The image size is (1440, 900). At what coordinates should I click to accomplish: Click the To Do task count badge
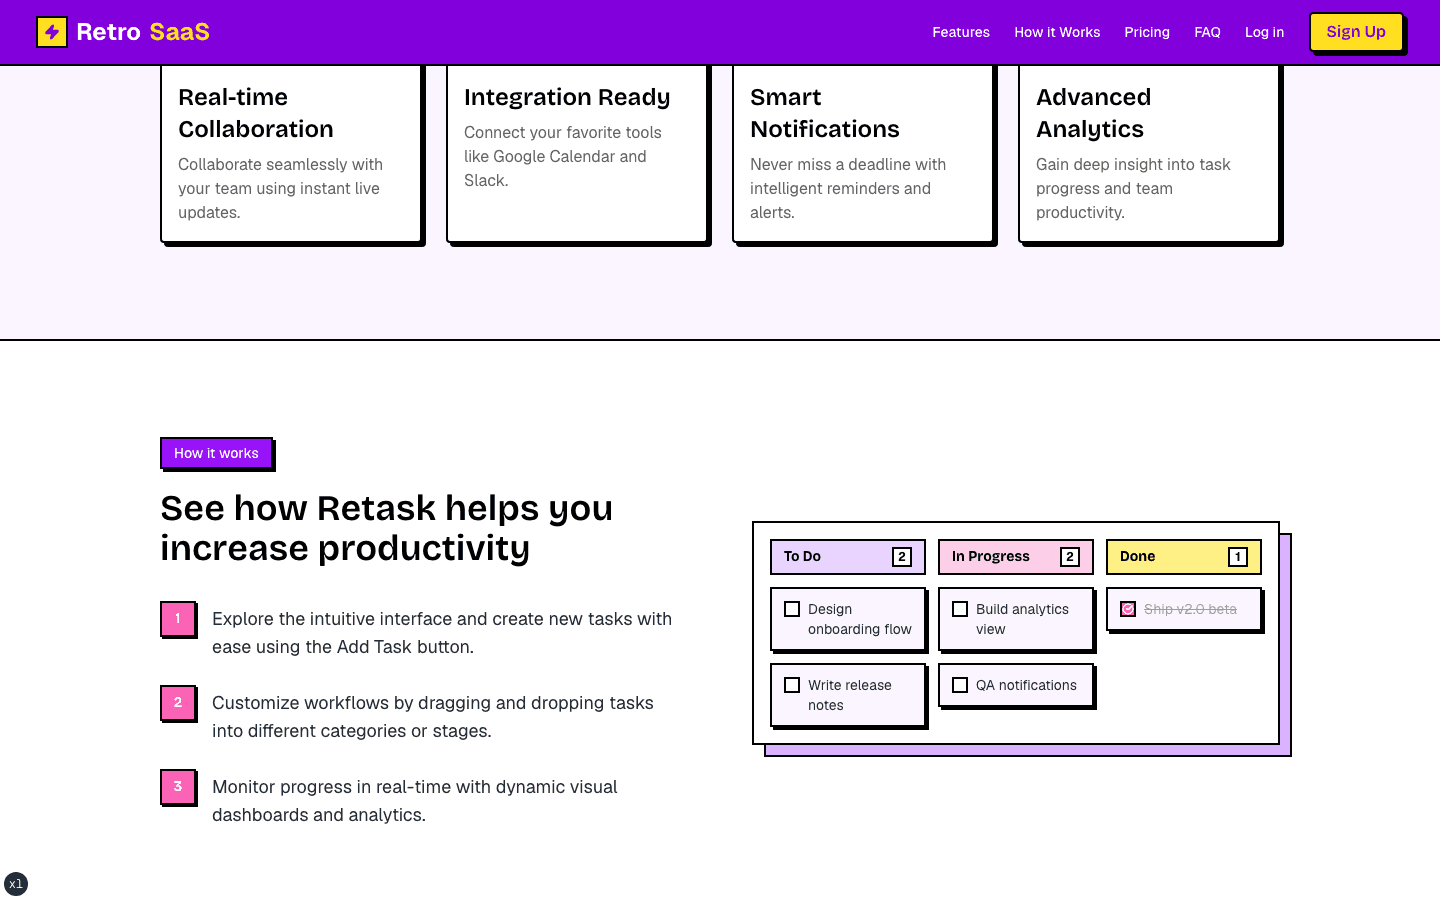pos(902,557)
